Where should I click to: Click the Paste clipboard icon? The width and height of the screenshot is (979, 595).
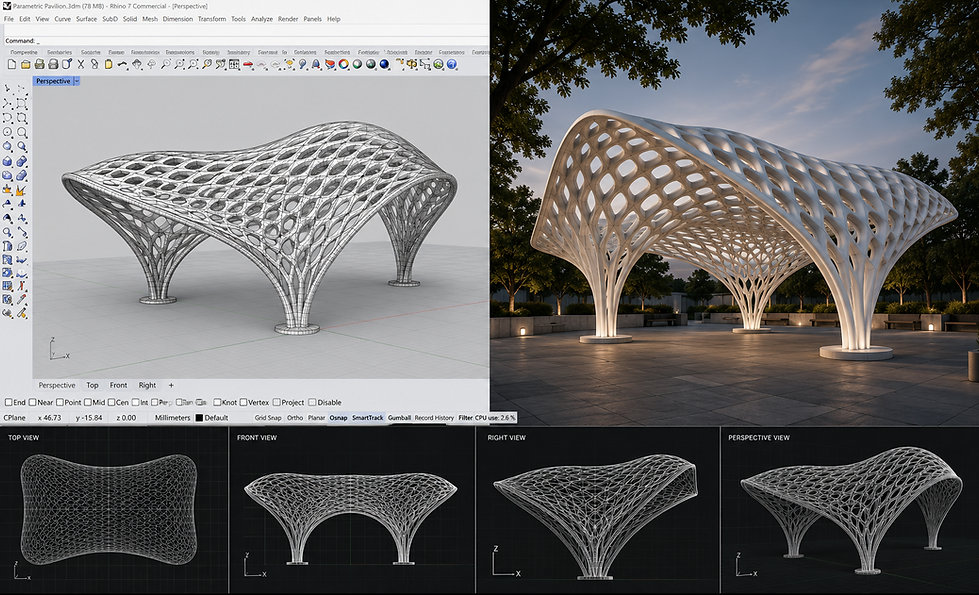pyautogui.click(x=108, y=64)
